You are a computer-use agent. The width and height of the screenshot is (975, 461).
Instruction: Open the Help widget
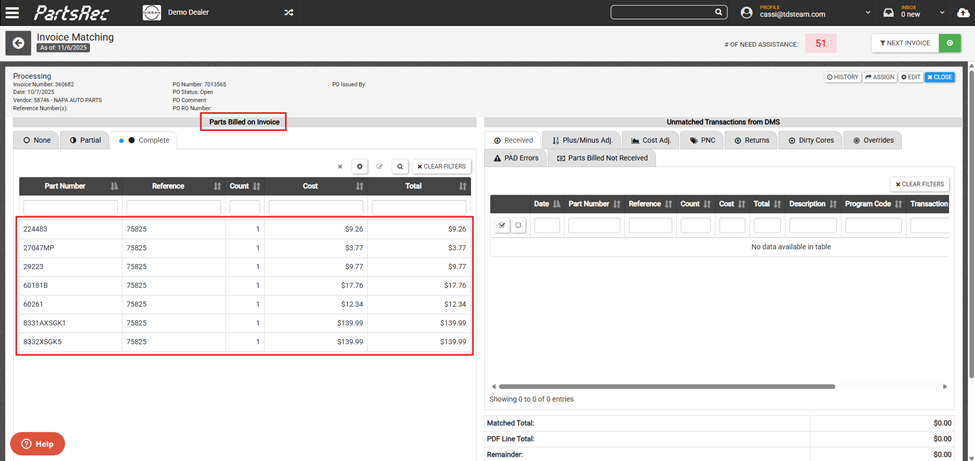(37, 444)
